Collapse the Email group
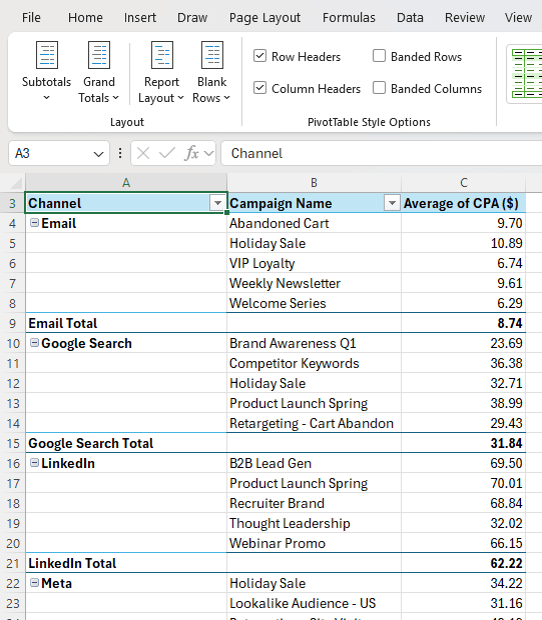The width and height of the screenshot is (542, 620). 35,223
